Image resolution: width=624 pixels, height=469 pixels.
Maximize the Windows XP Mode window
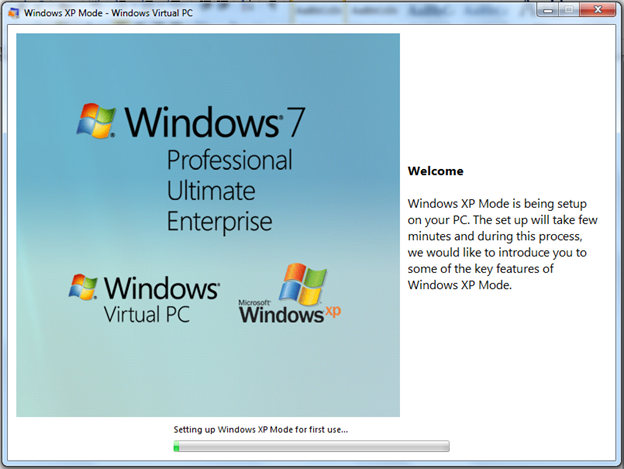pyautogui.click(x=569, y=10)
